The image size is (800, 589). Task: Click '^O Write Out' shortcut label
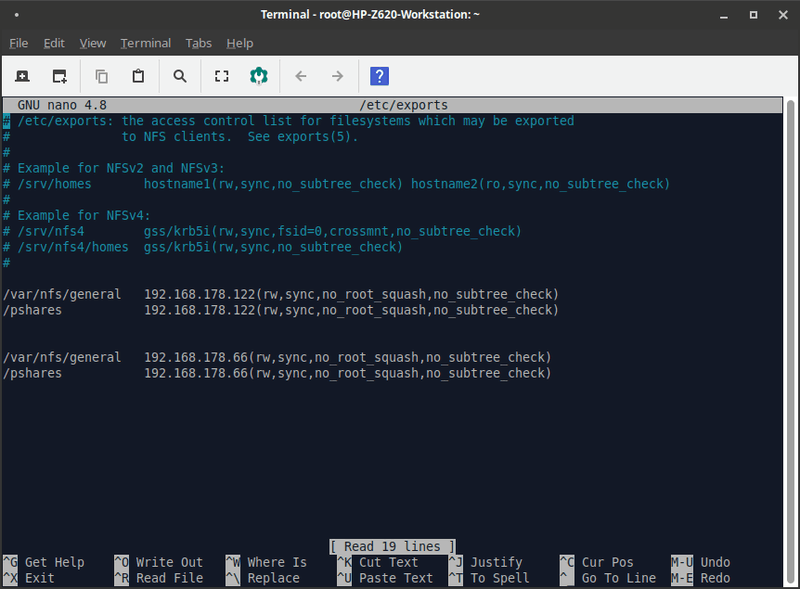[159, 562]
